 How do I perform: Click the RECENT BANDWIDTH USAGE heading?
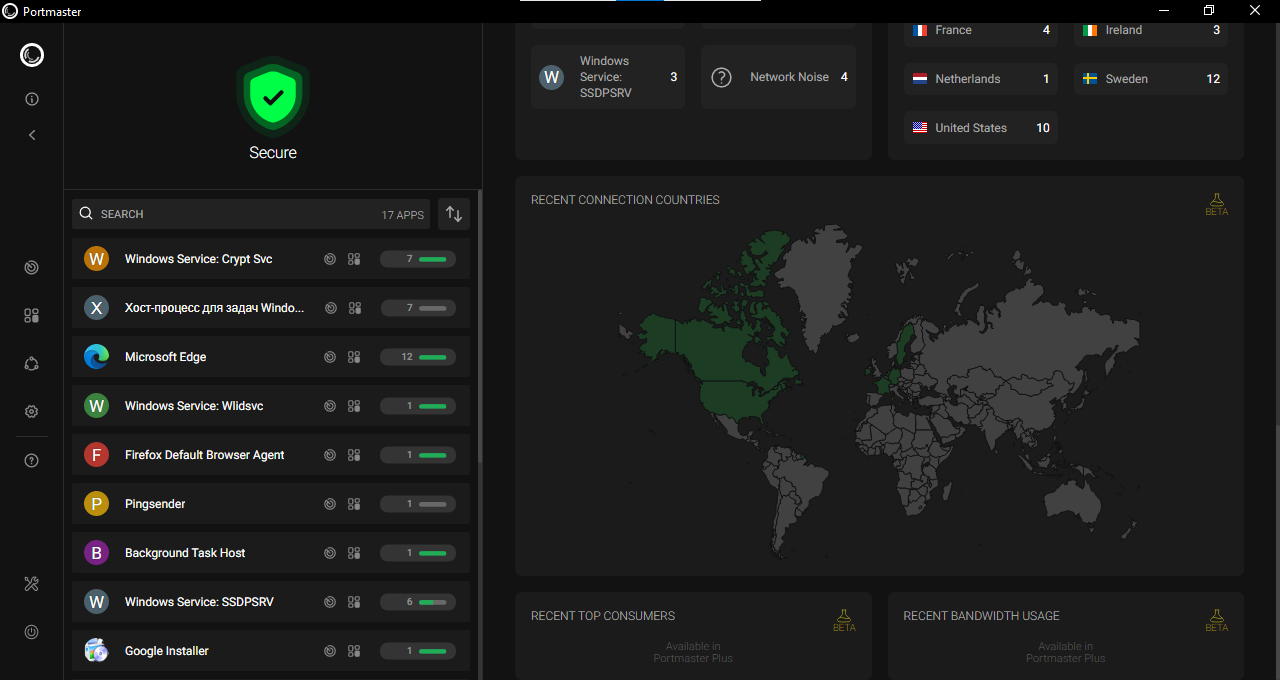[x=981, y=616]
